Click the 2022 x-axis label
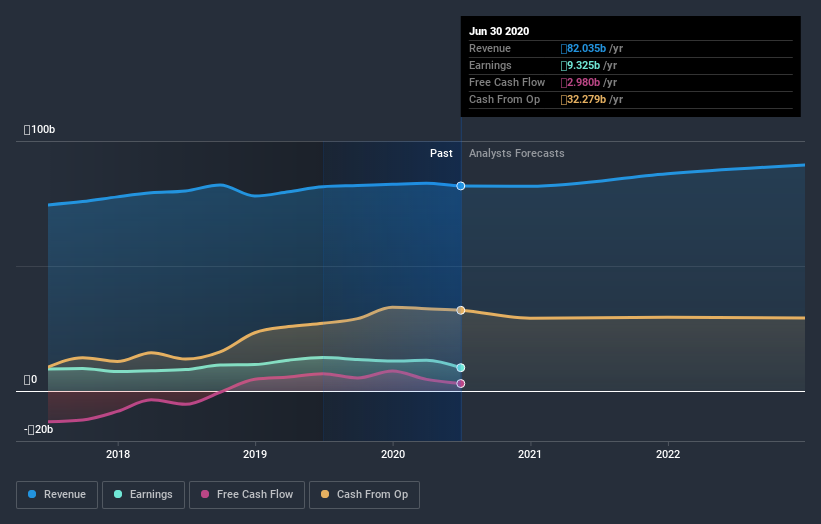Screen dimensions: 821x524 (x=668, y=454)
